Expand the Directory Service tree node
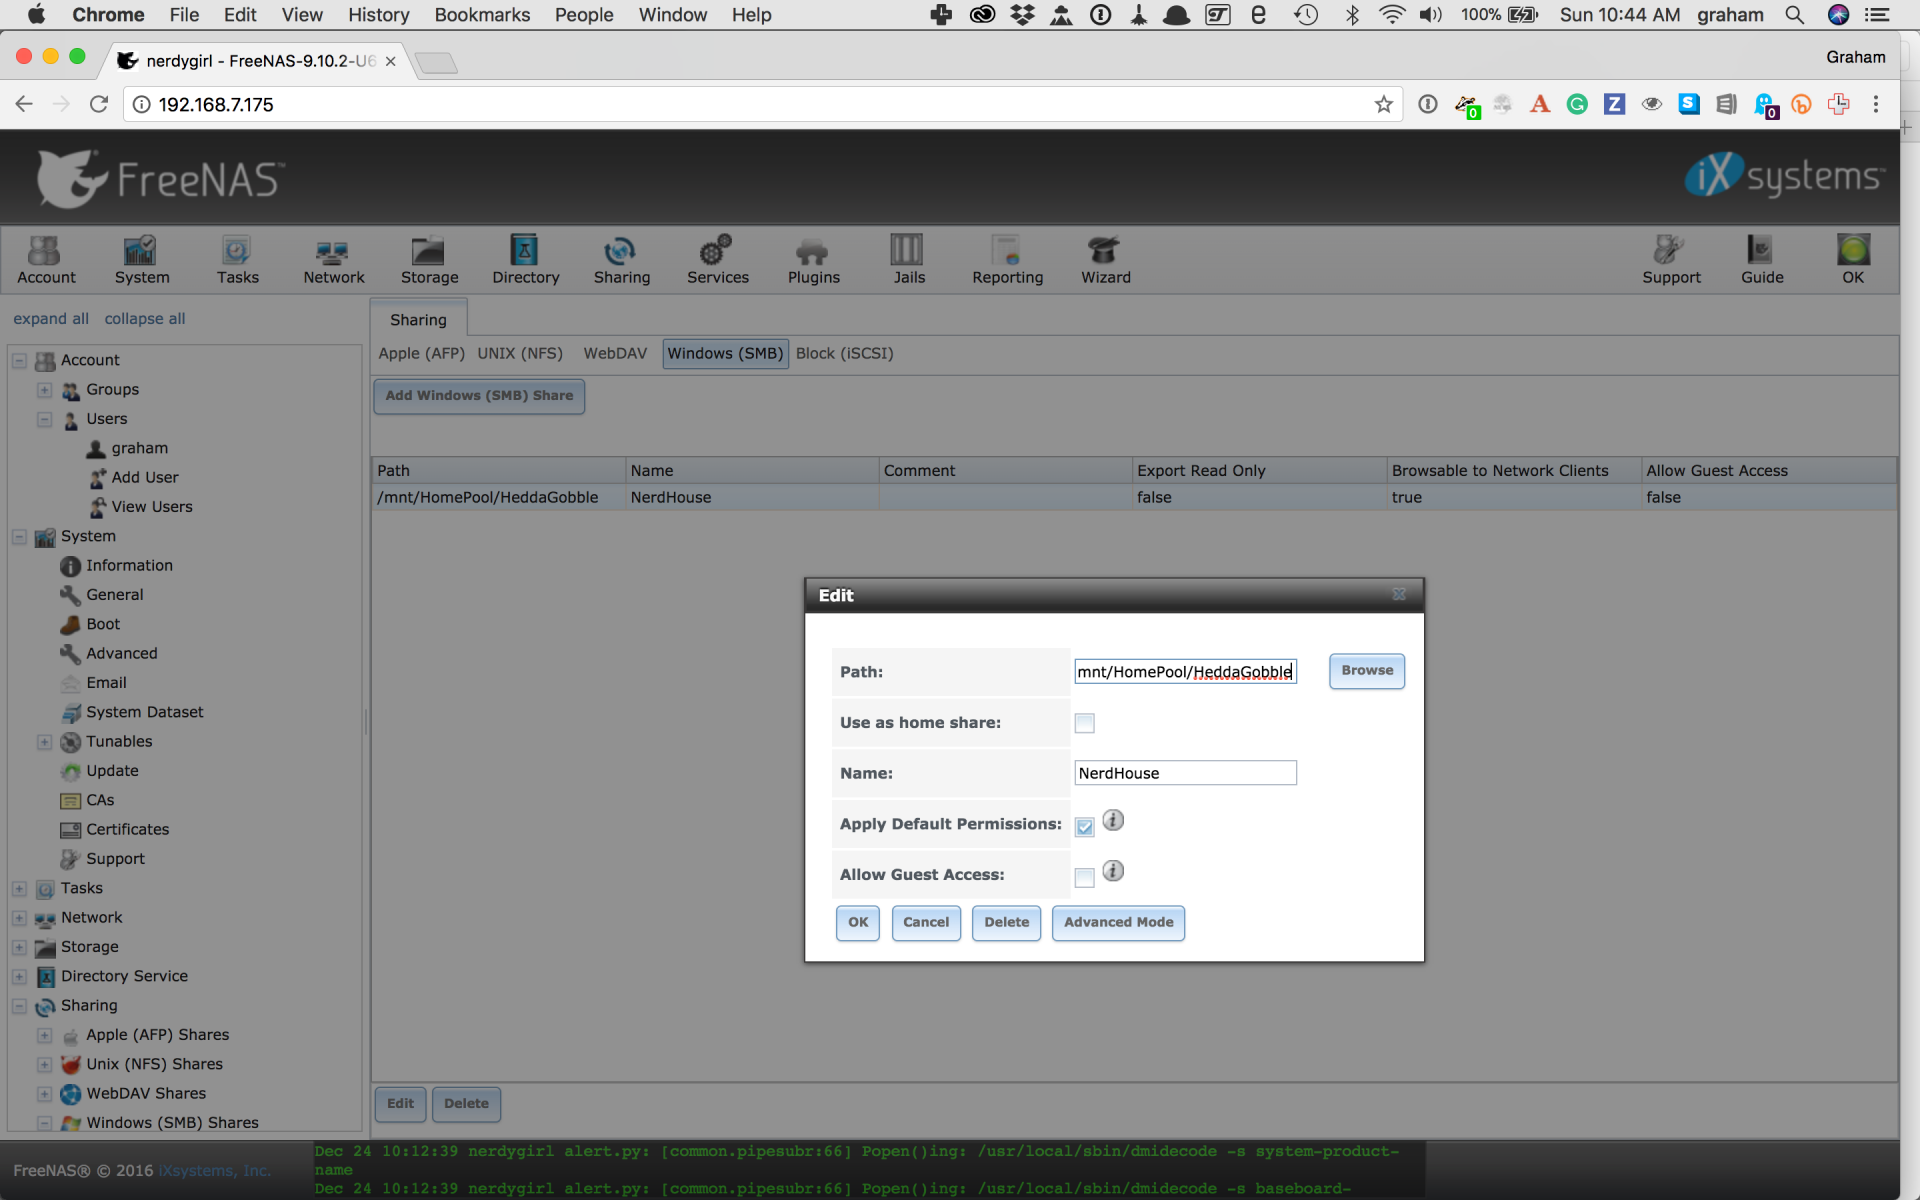 click(x=19, y=976)
